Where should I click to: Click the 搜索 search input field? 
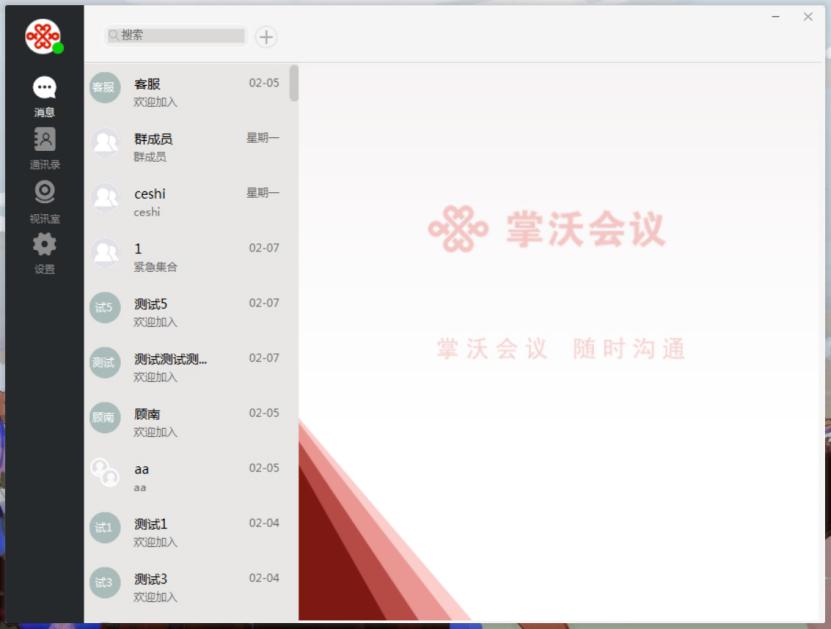point(180,36)
